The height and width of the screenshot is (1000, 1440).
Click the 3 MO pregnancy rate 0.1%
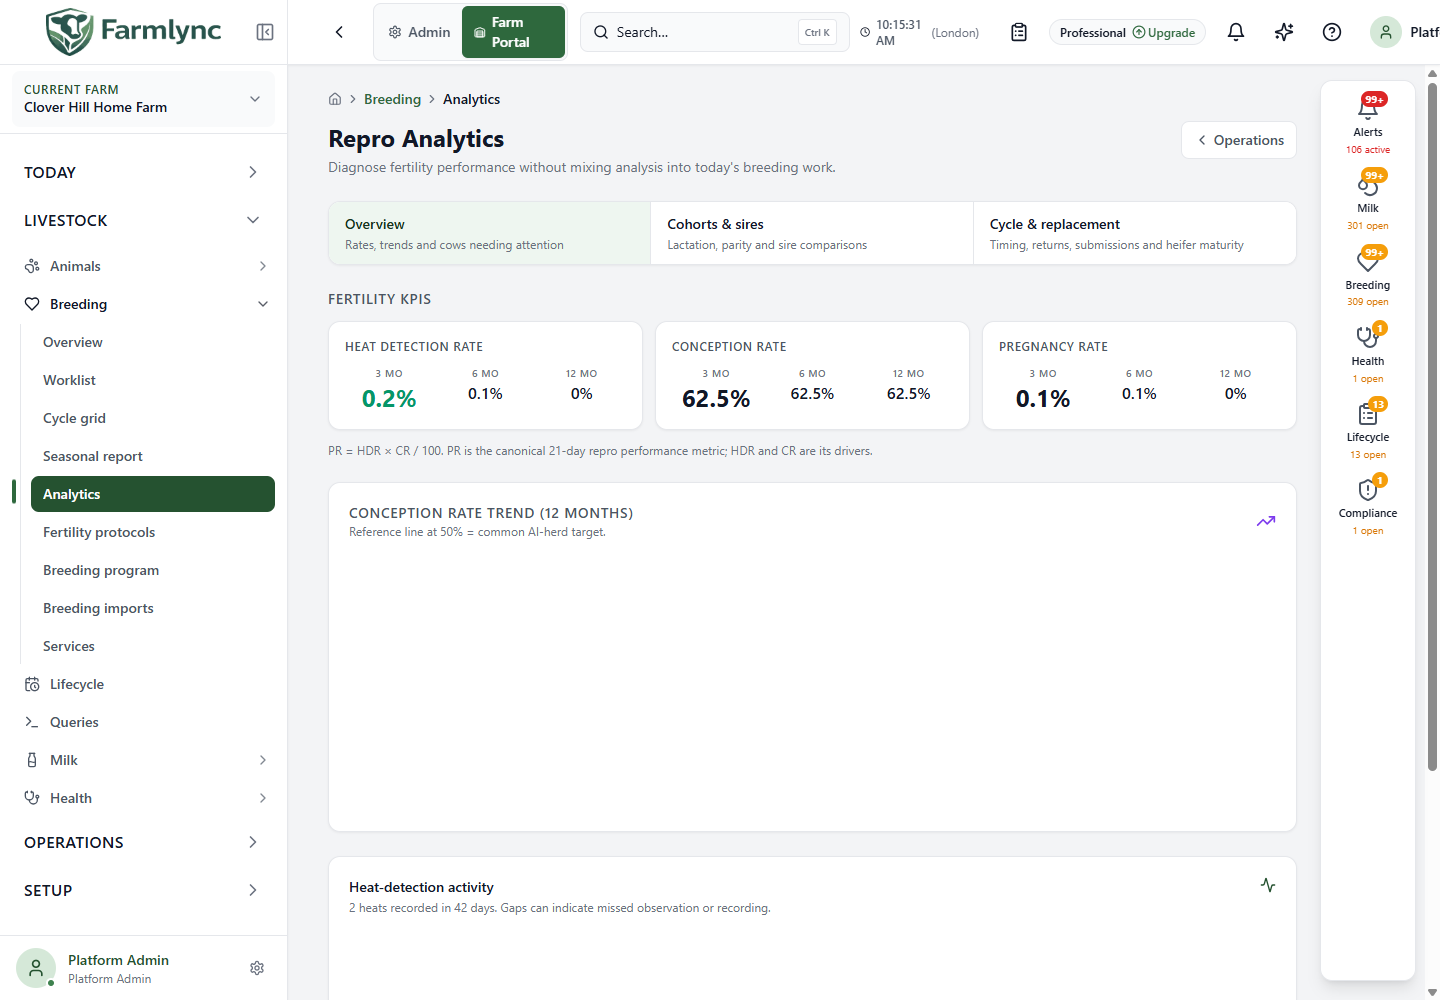1043,399
